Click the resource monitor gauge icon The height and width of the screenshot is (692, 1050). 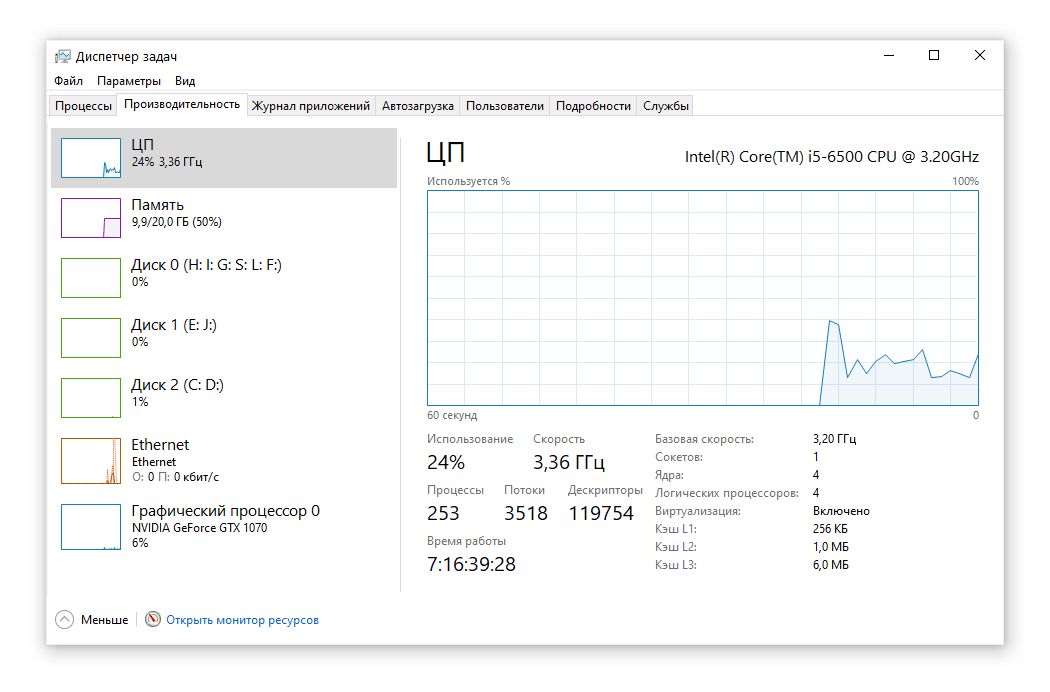(x=153, y=620)
